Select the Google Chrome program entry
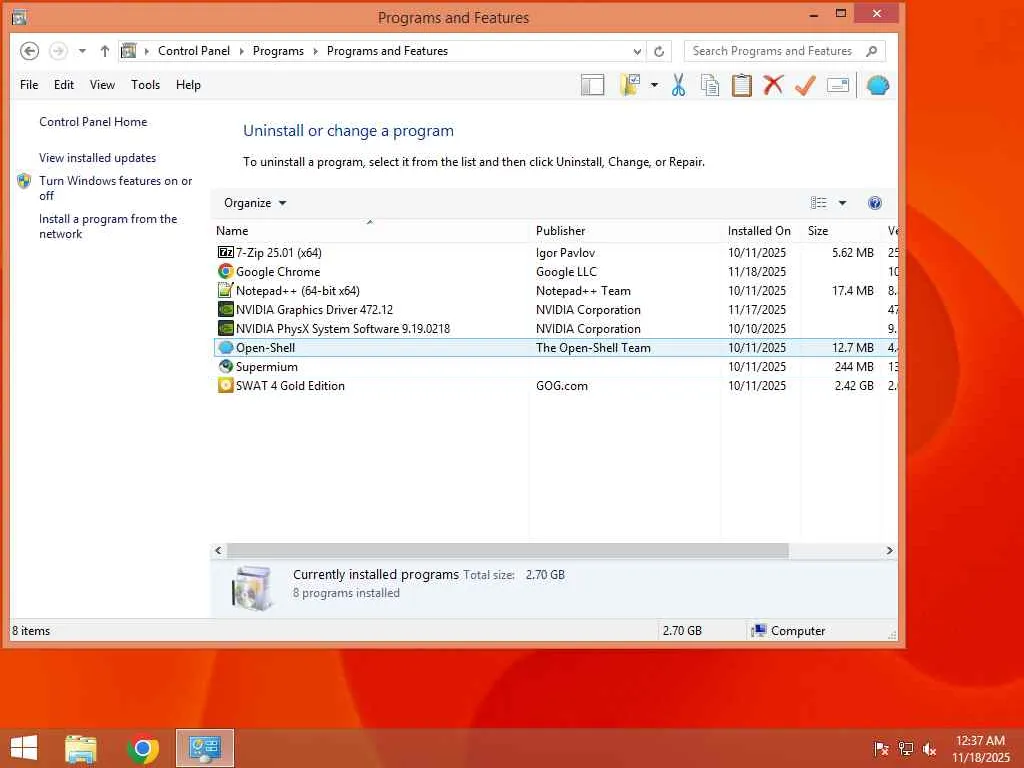This screenshot has height=768, width=1024. click(x=555, y=272)
